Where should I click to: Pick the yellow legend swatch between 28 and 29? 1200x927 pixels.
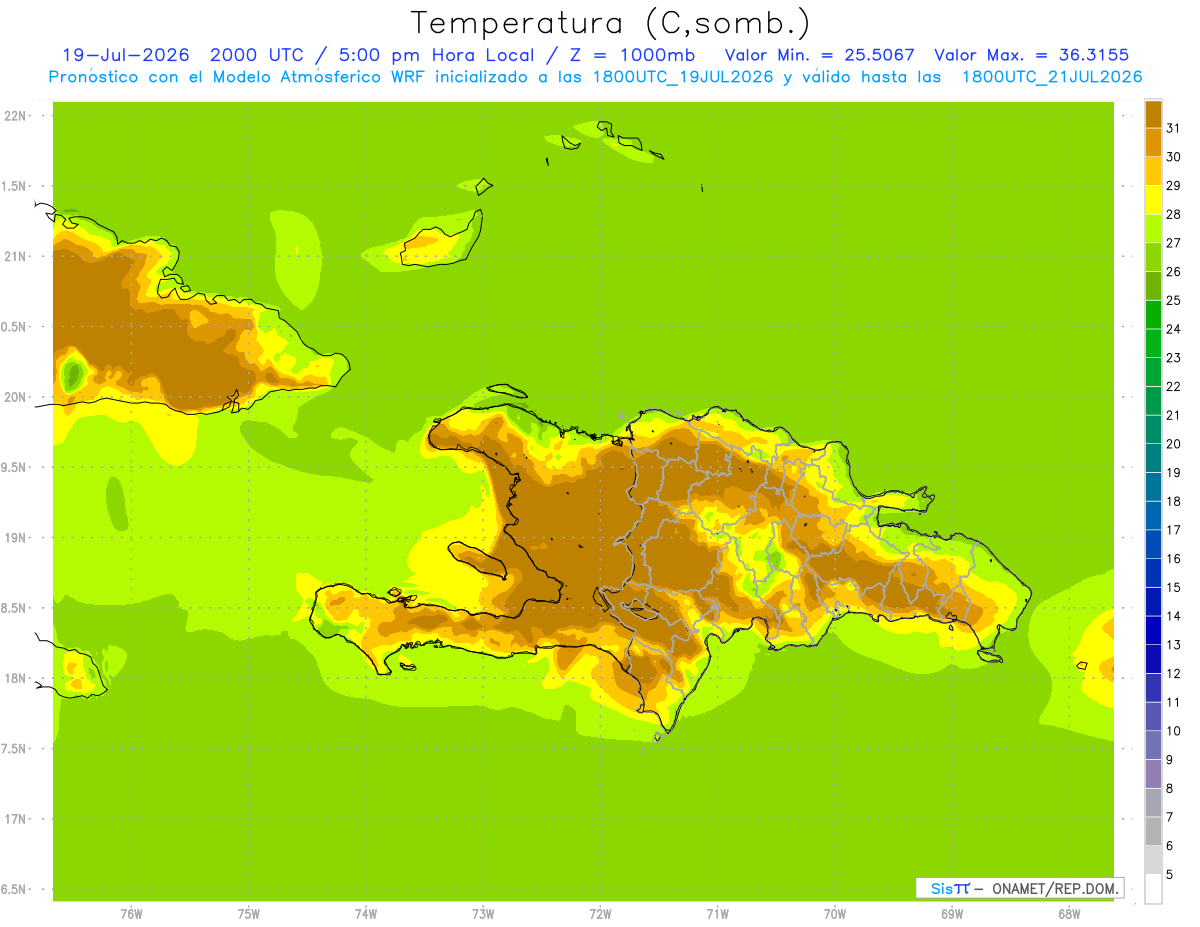pyautogui.click(x=1153, y=200)
